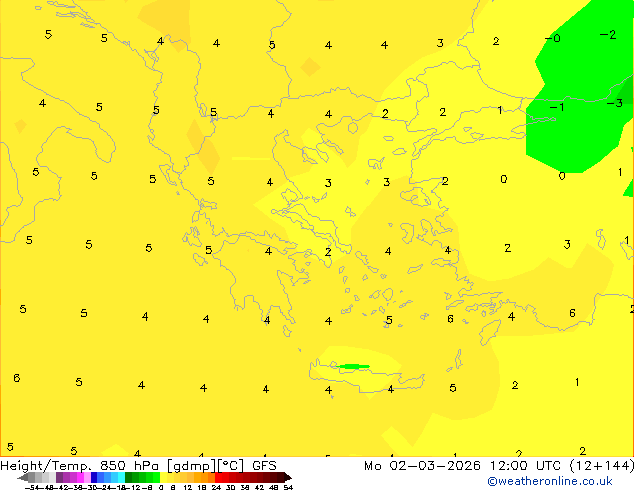Image resolution: width=634 pixels, height=490 pixels.
Task: Click the forecast date Mo 02-03-2026
Action: (422, 466)
